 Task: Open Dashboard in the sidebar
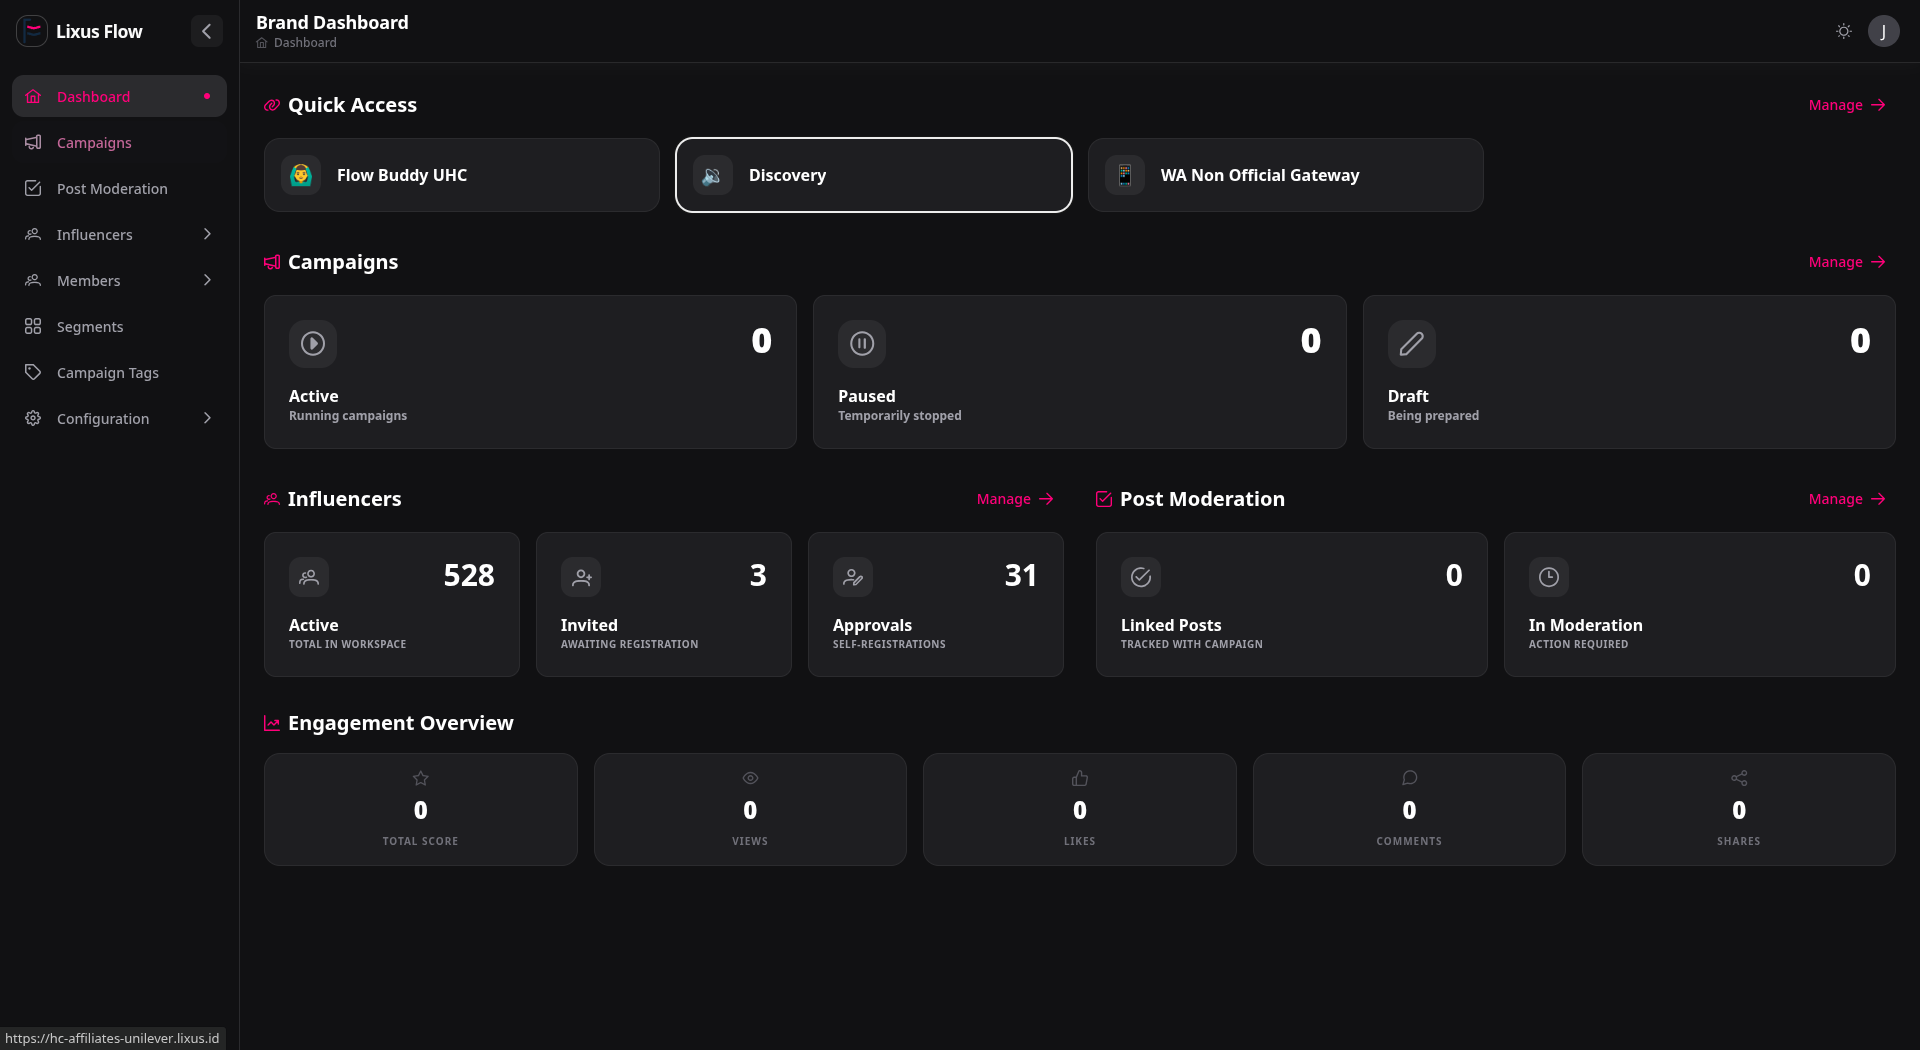[x=119, y=96]
